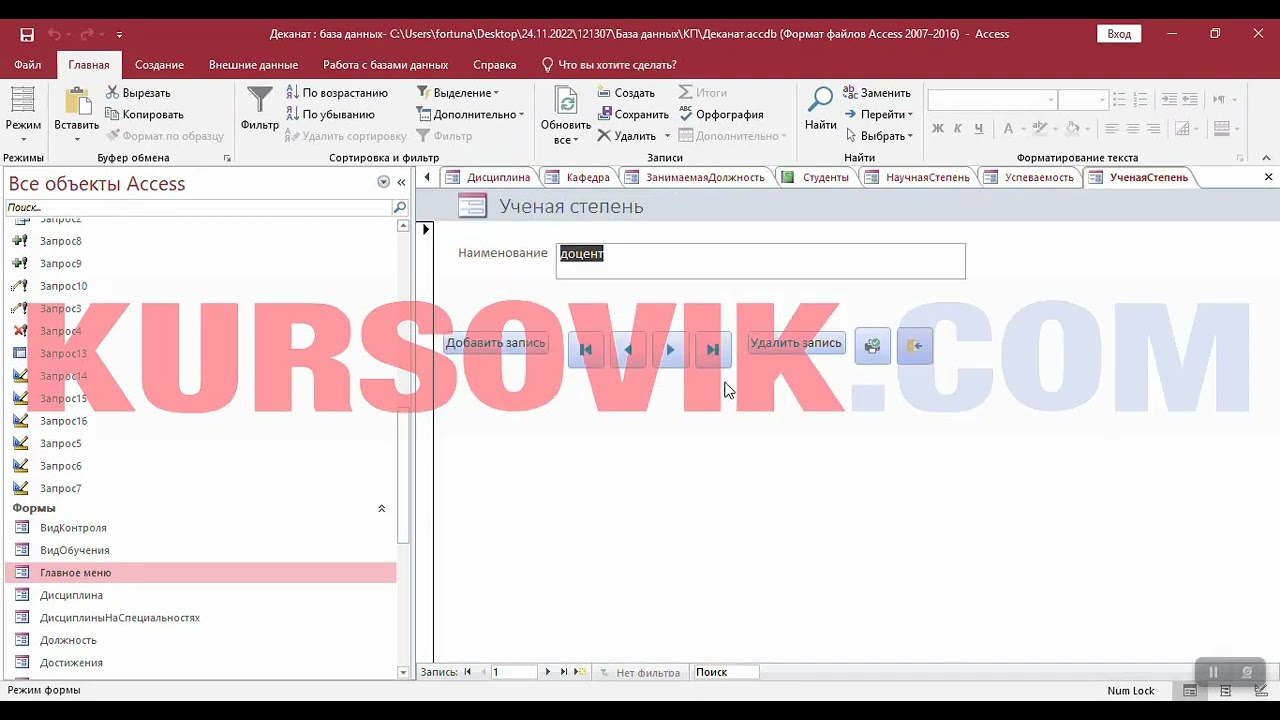Open ДисциплиныНаСпециальностях form

pyautogui.click(x=200, y=618)
